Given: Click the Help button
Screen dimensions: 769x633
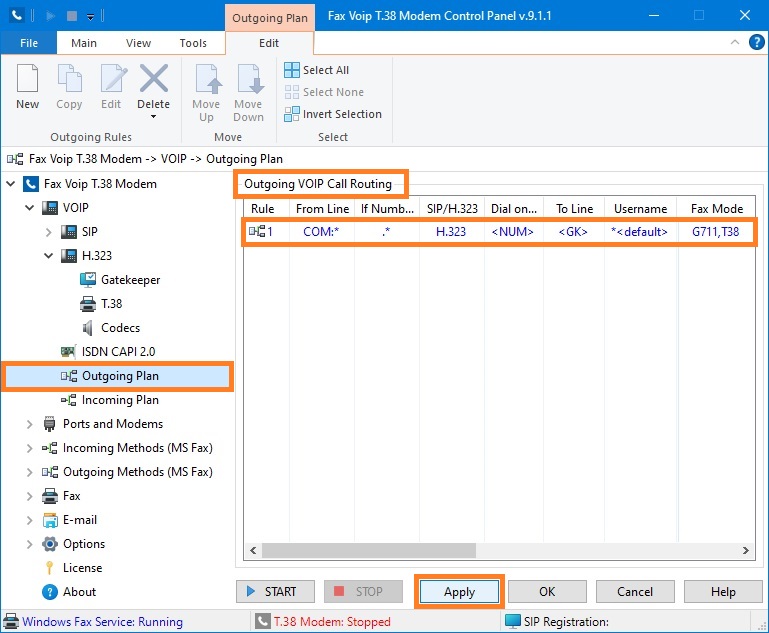Looking at the screenshot, I should [723, 592].
